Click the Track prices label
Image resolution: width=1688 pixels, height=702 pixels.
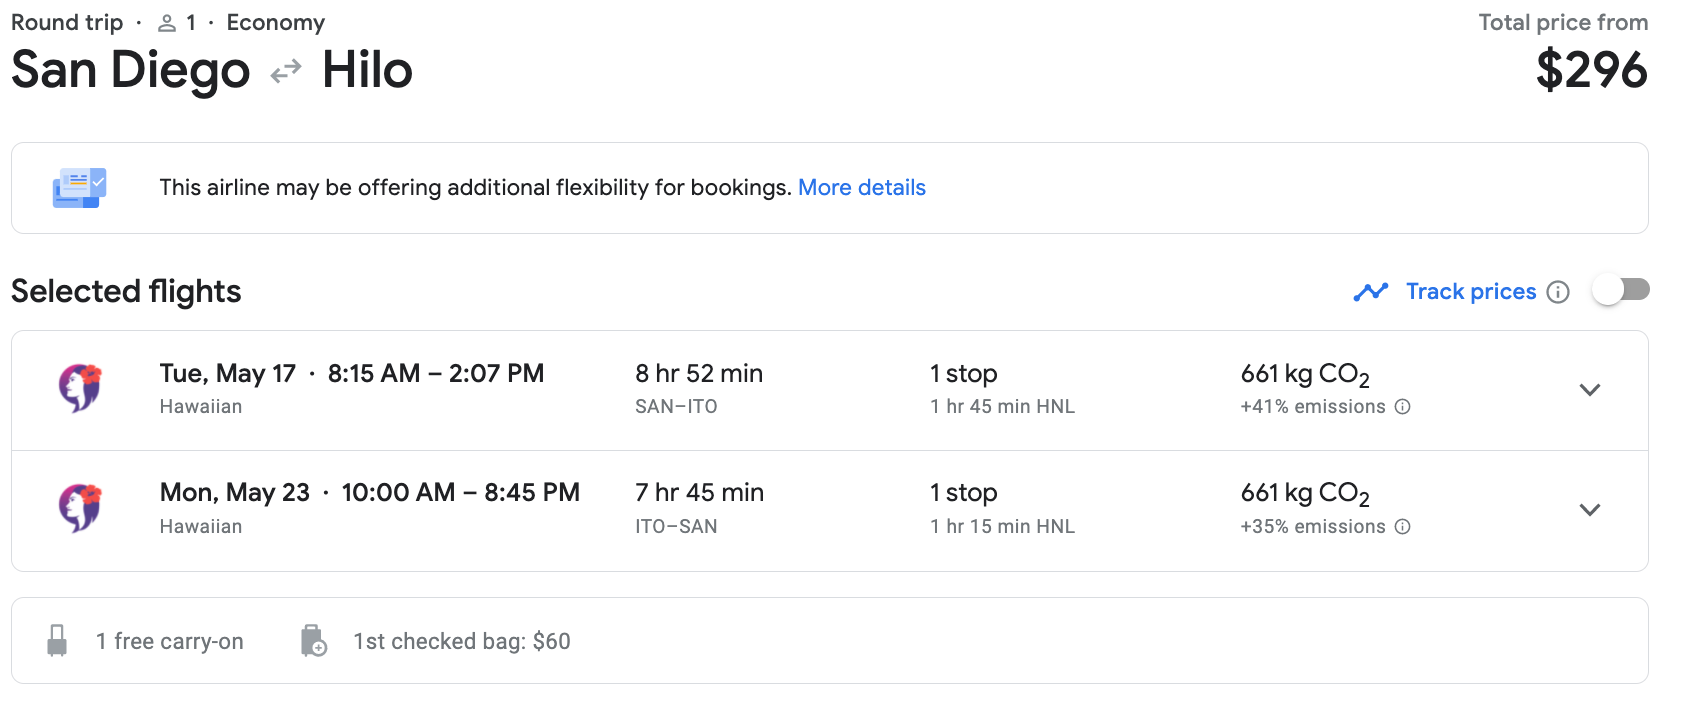[x=1470, y=292]
